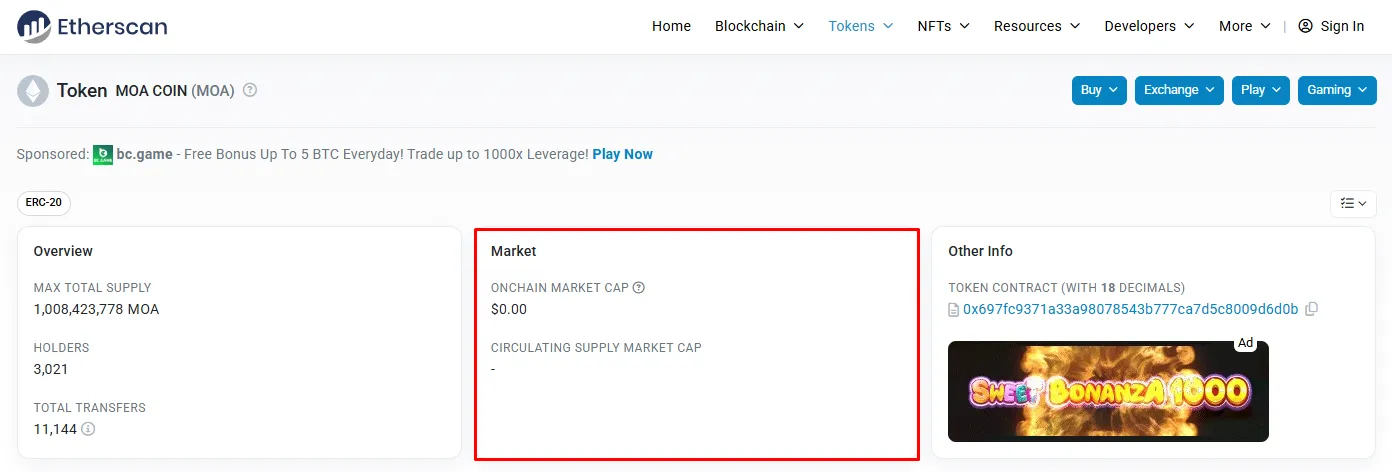Open the Tokens menu

861,26
